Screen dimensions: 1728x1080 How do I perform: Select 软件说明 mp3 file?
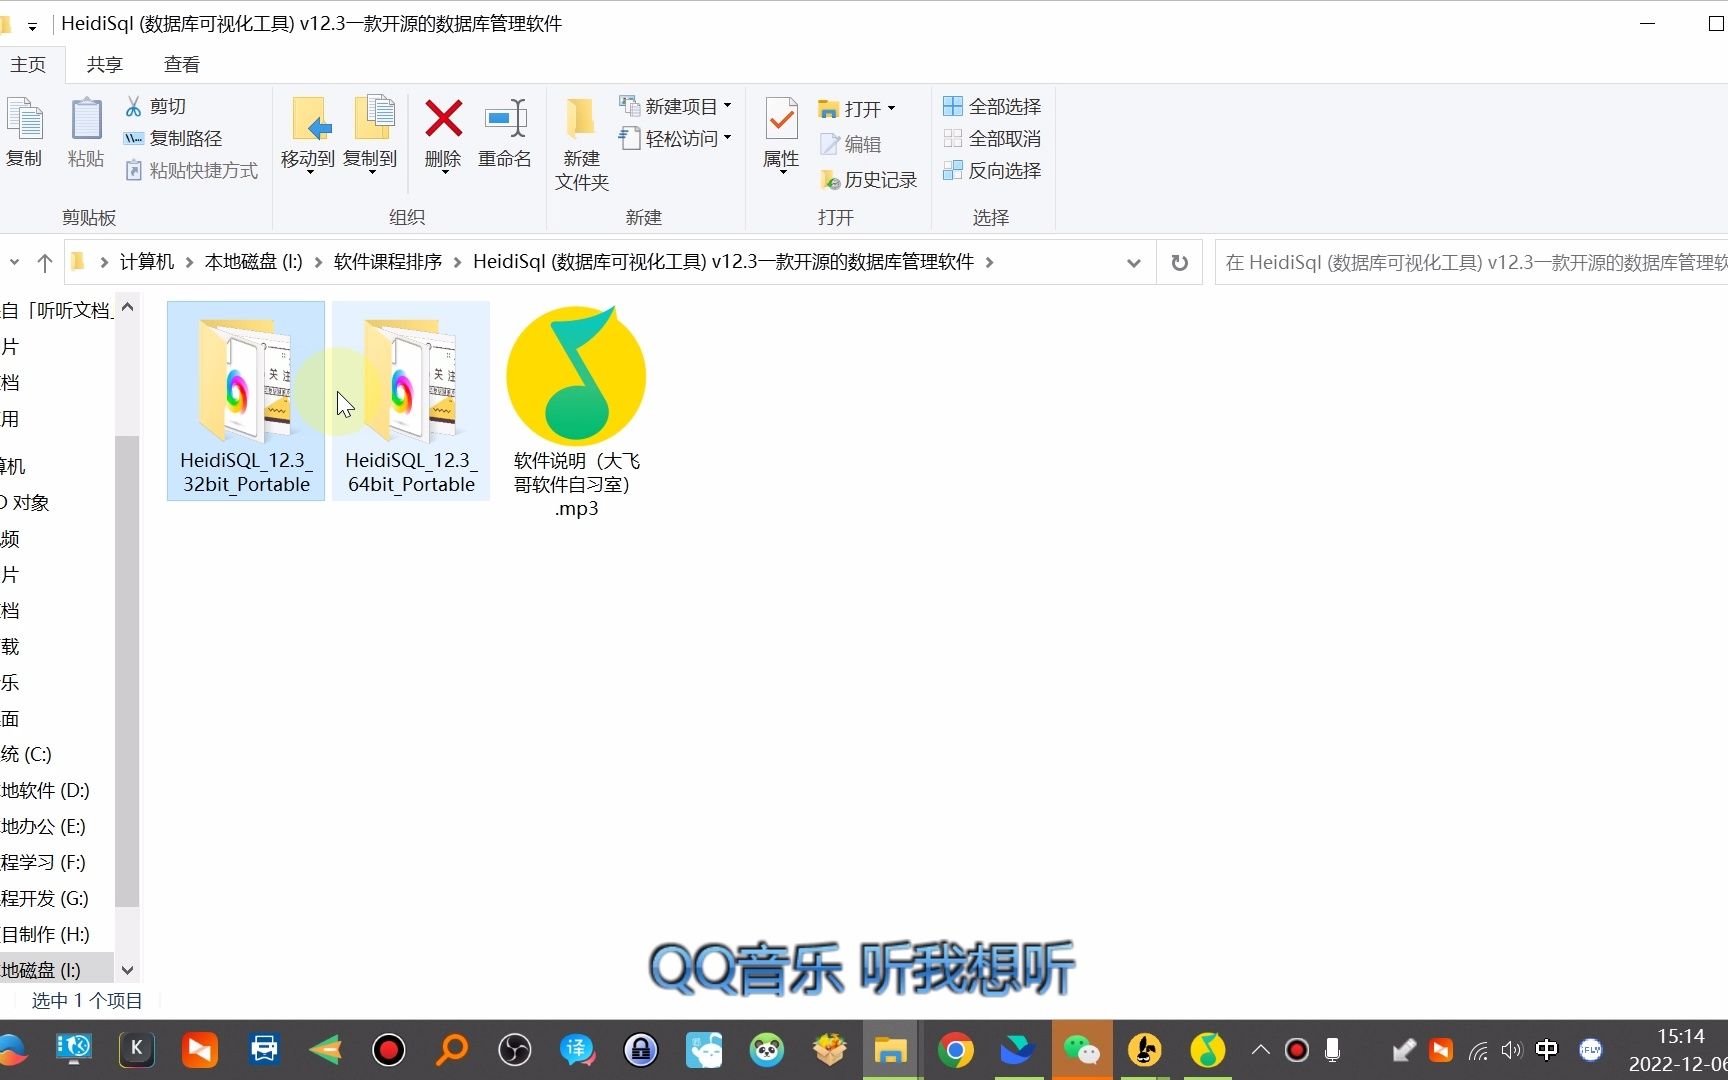576,412
